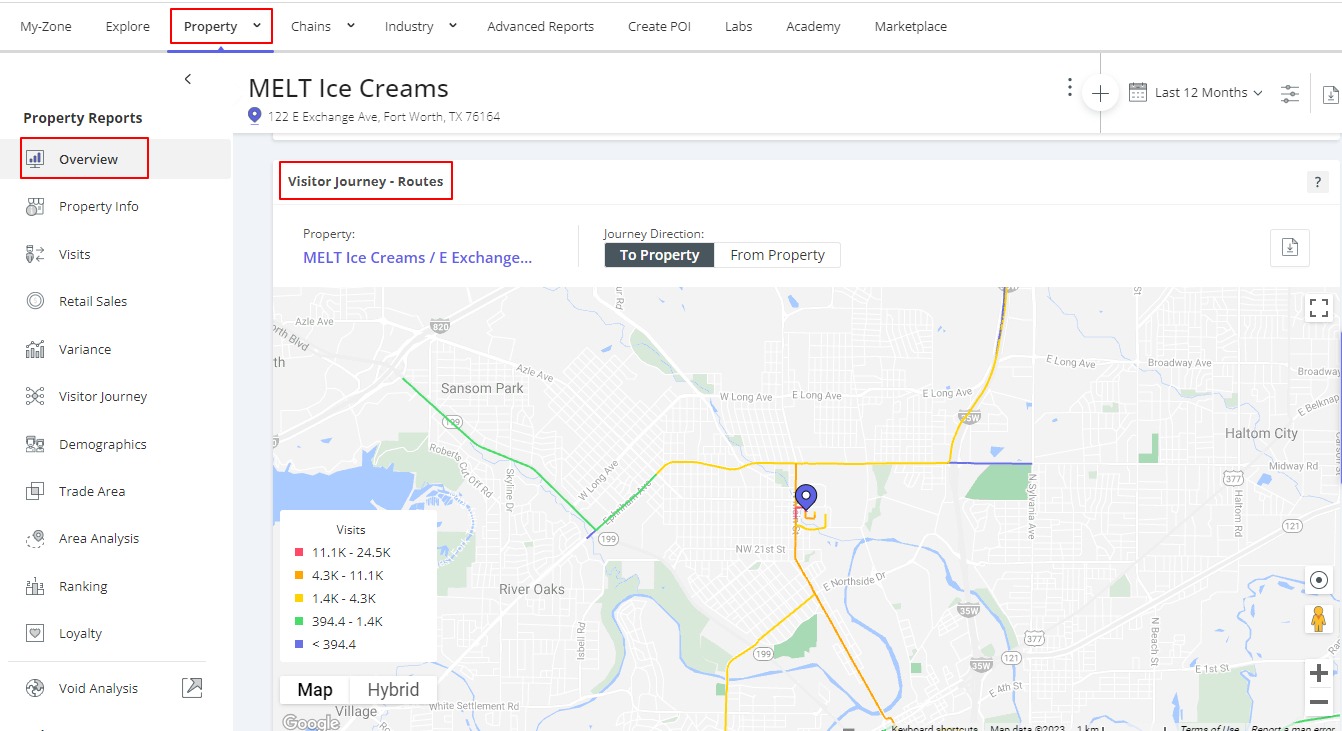Switch to Map view type
The image size is (1342, 731).
315,690
